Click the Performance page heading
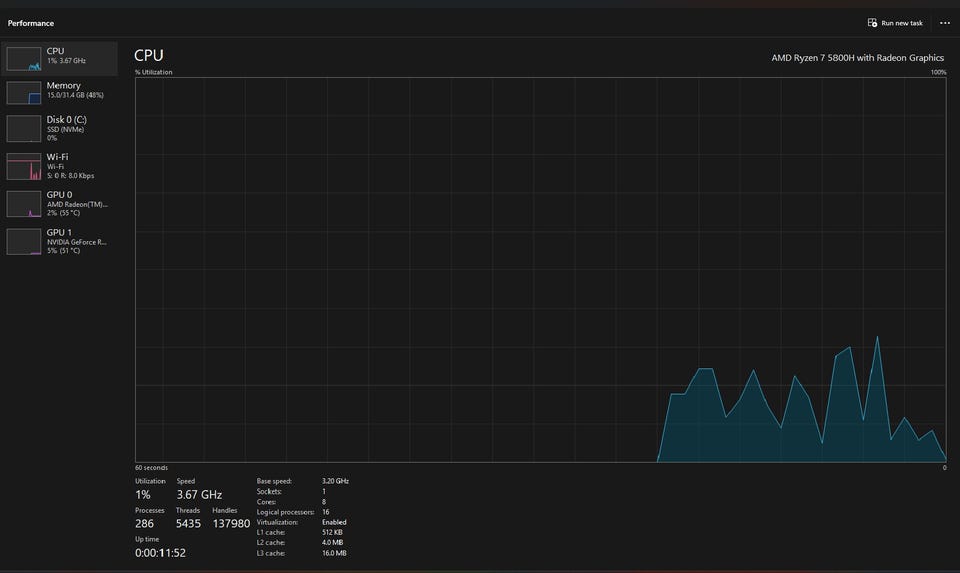 31,23
